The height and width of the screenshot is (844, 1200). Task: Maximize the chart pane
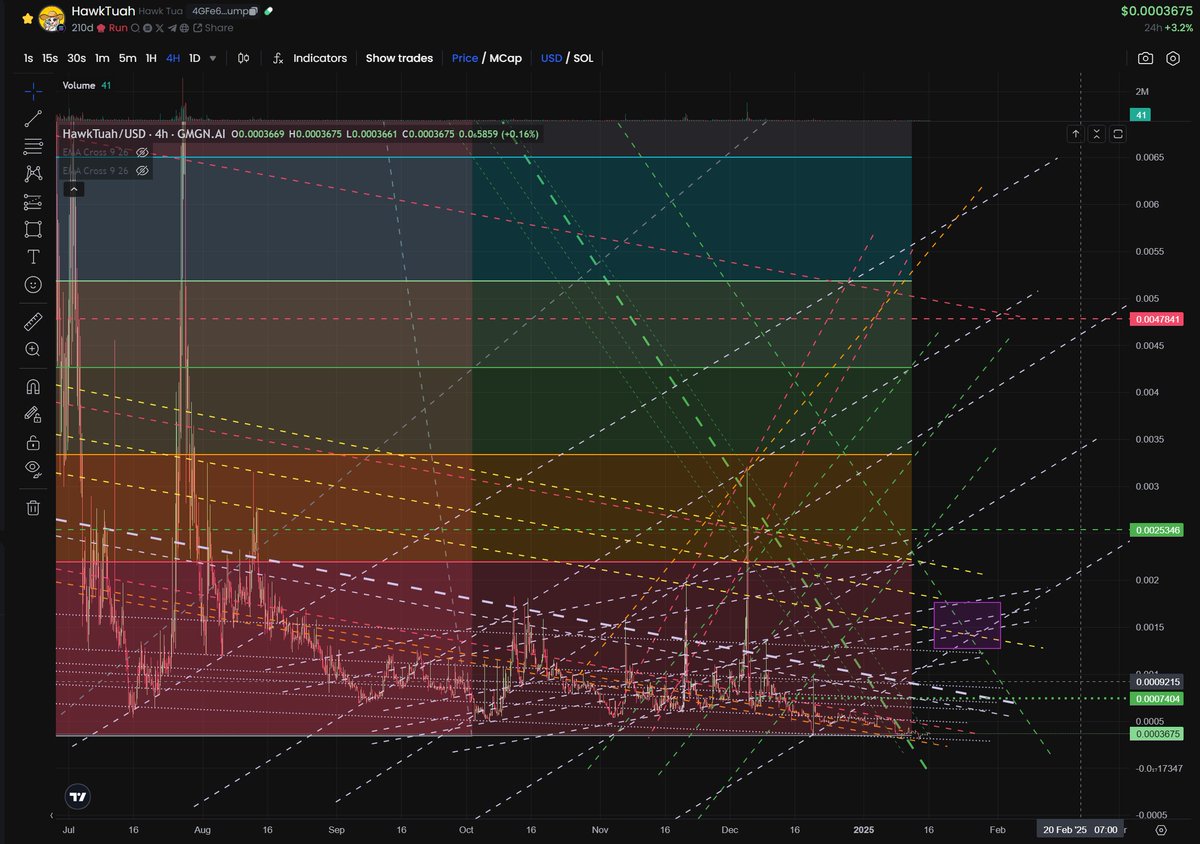coord(1117,133)
